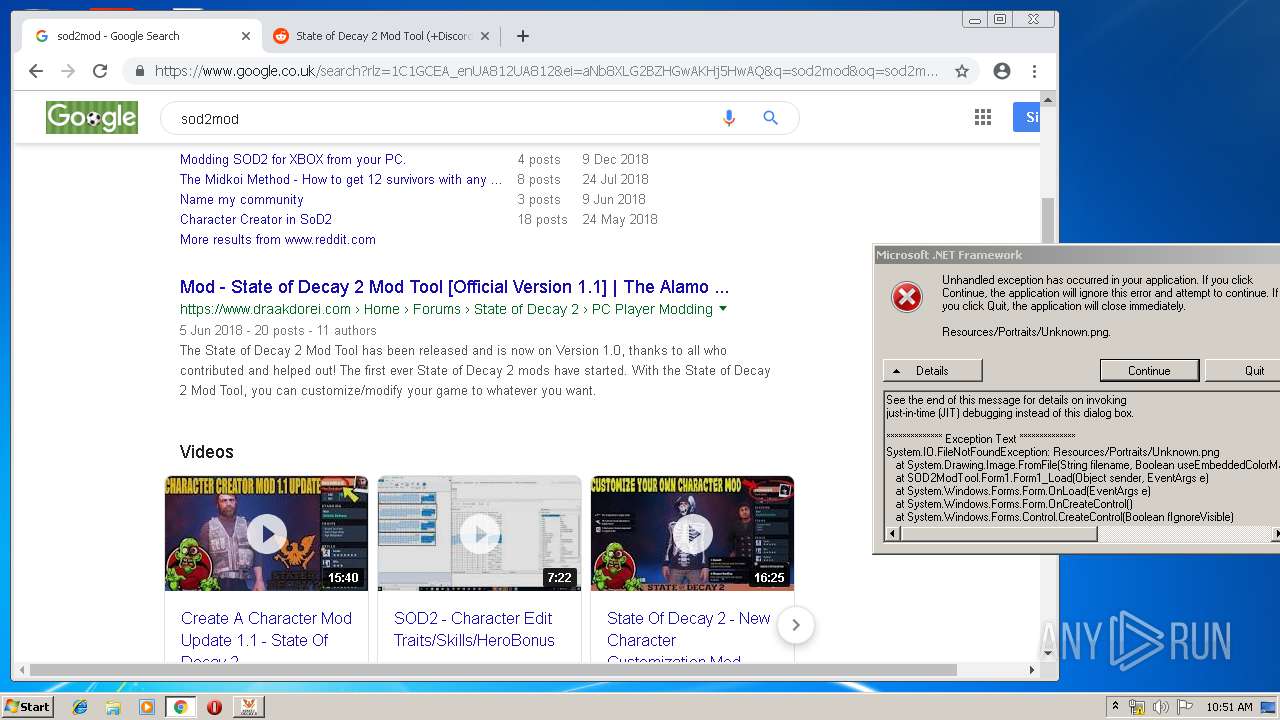Open 'Character Creator in SoD2' link
The image size is (1280, 720).
tap(256, 219)
